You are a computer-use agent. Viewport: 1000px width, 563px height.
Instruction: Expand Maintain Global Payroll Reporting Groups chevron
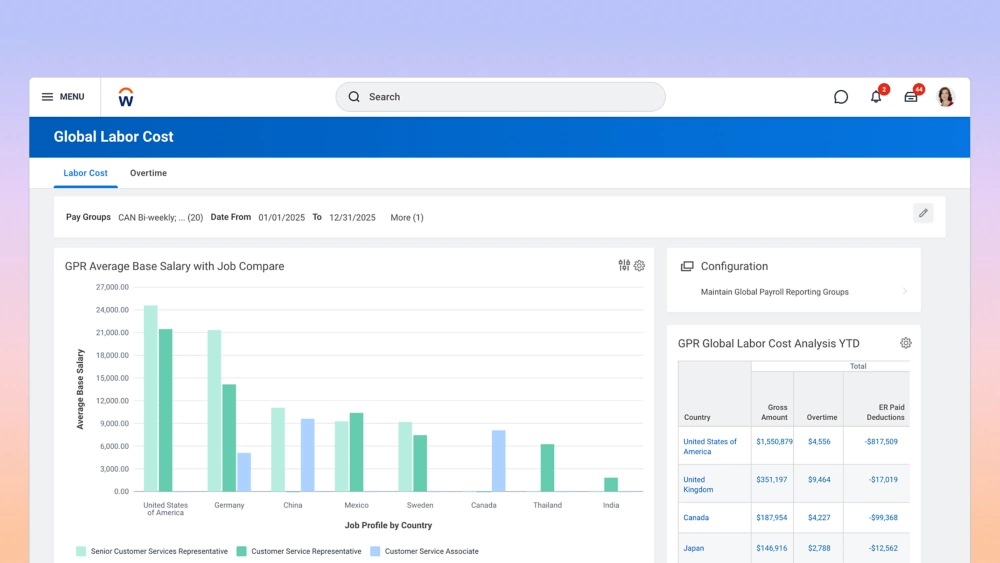[905, 292]
